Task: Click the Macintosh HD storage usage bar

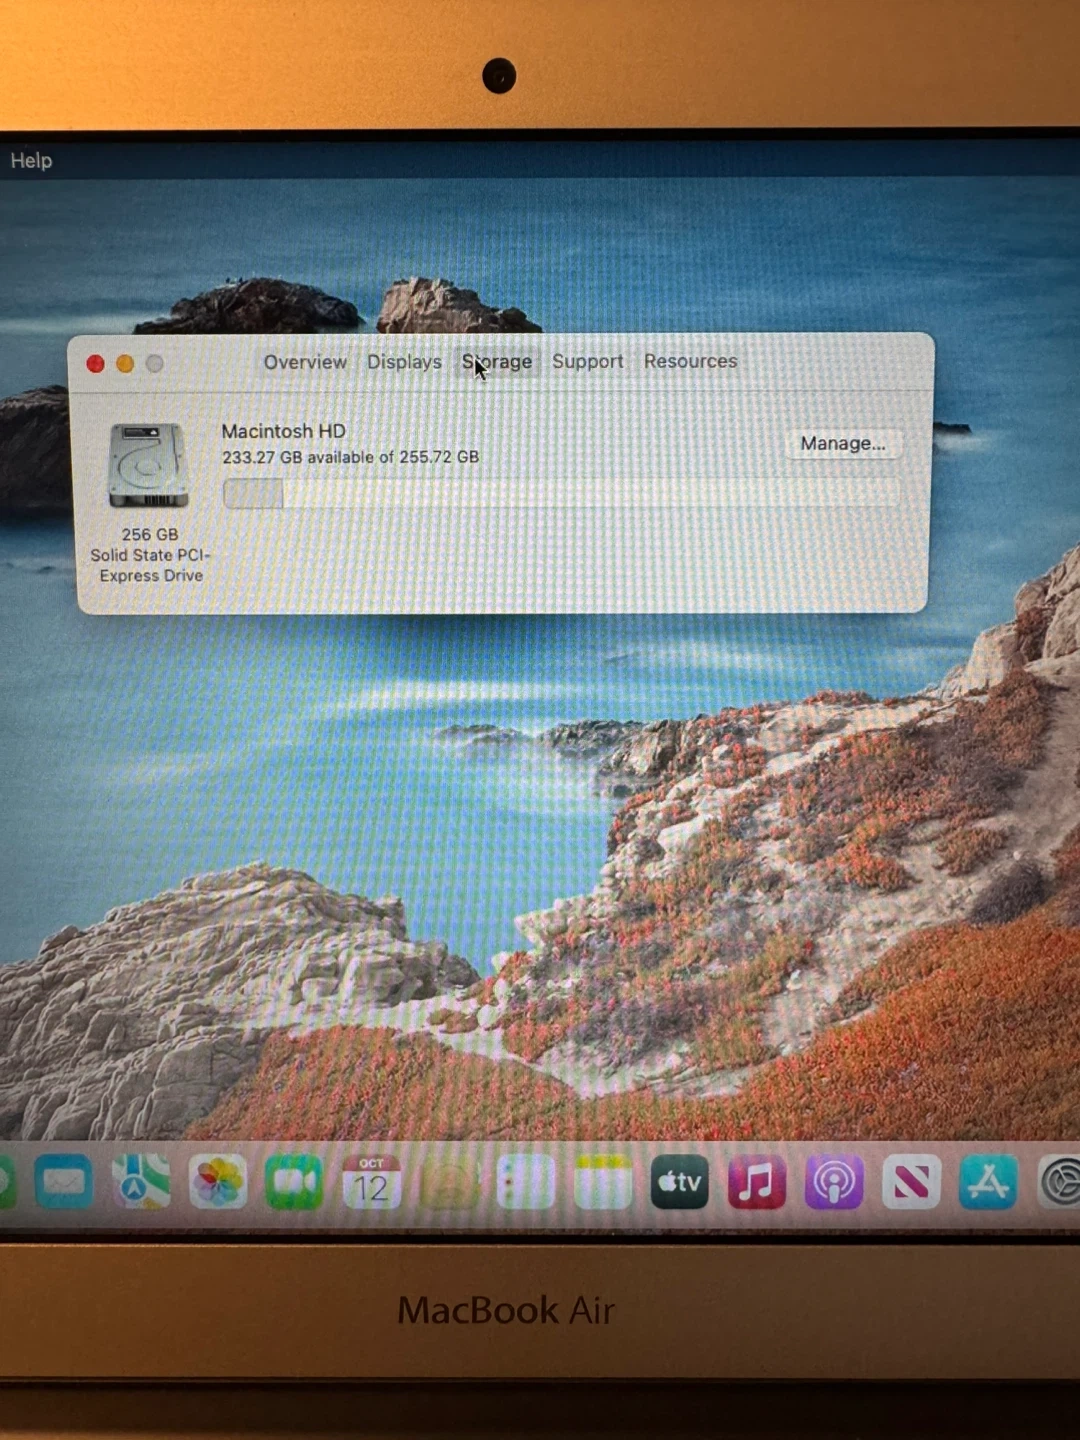Action: click(560, 493)
